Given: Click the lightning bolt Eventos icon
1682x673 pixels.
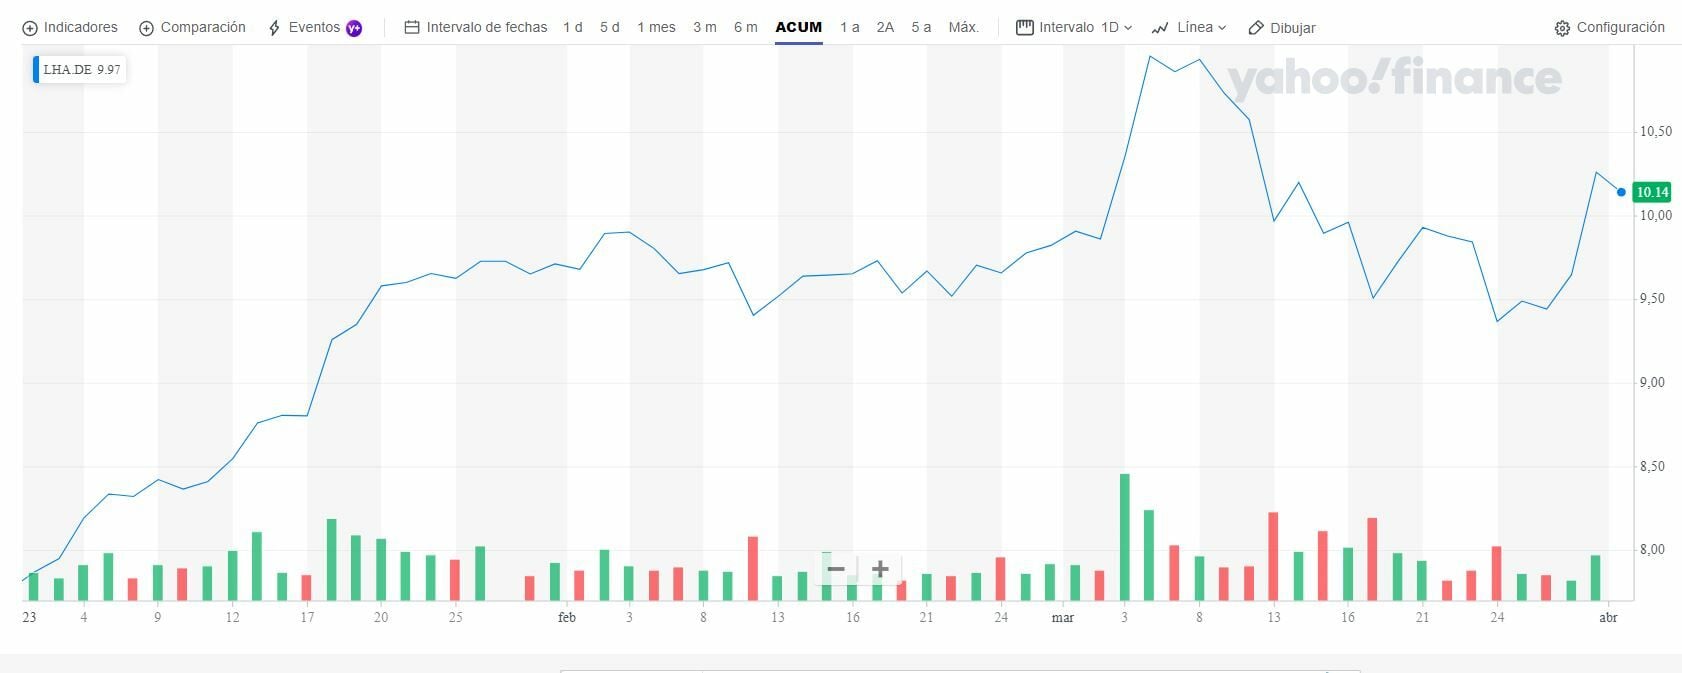Looking at the screenshot, I should [x=274, y=28].
